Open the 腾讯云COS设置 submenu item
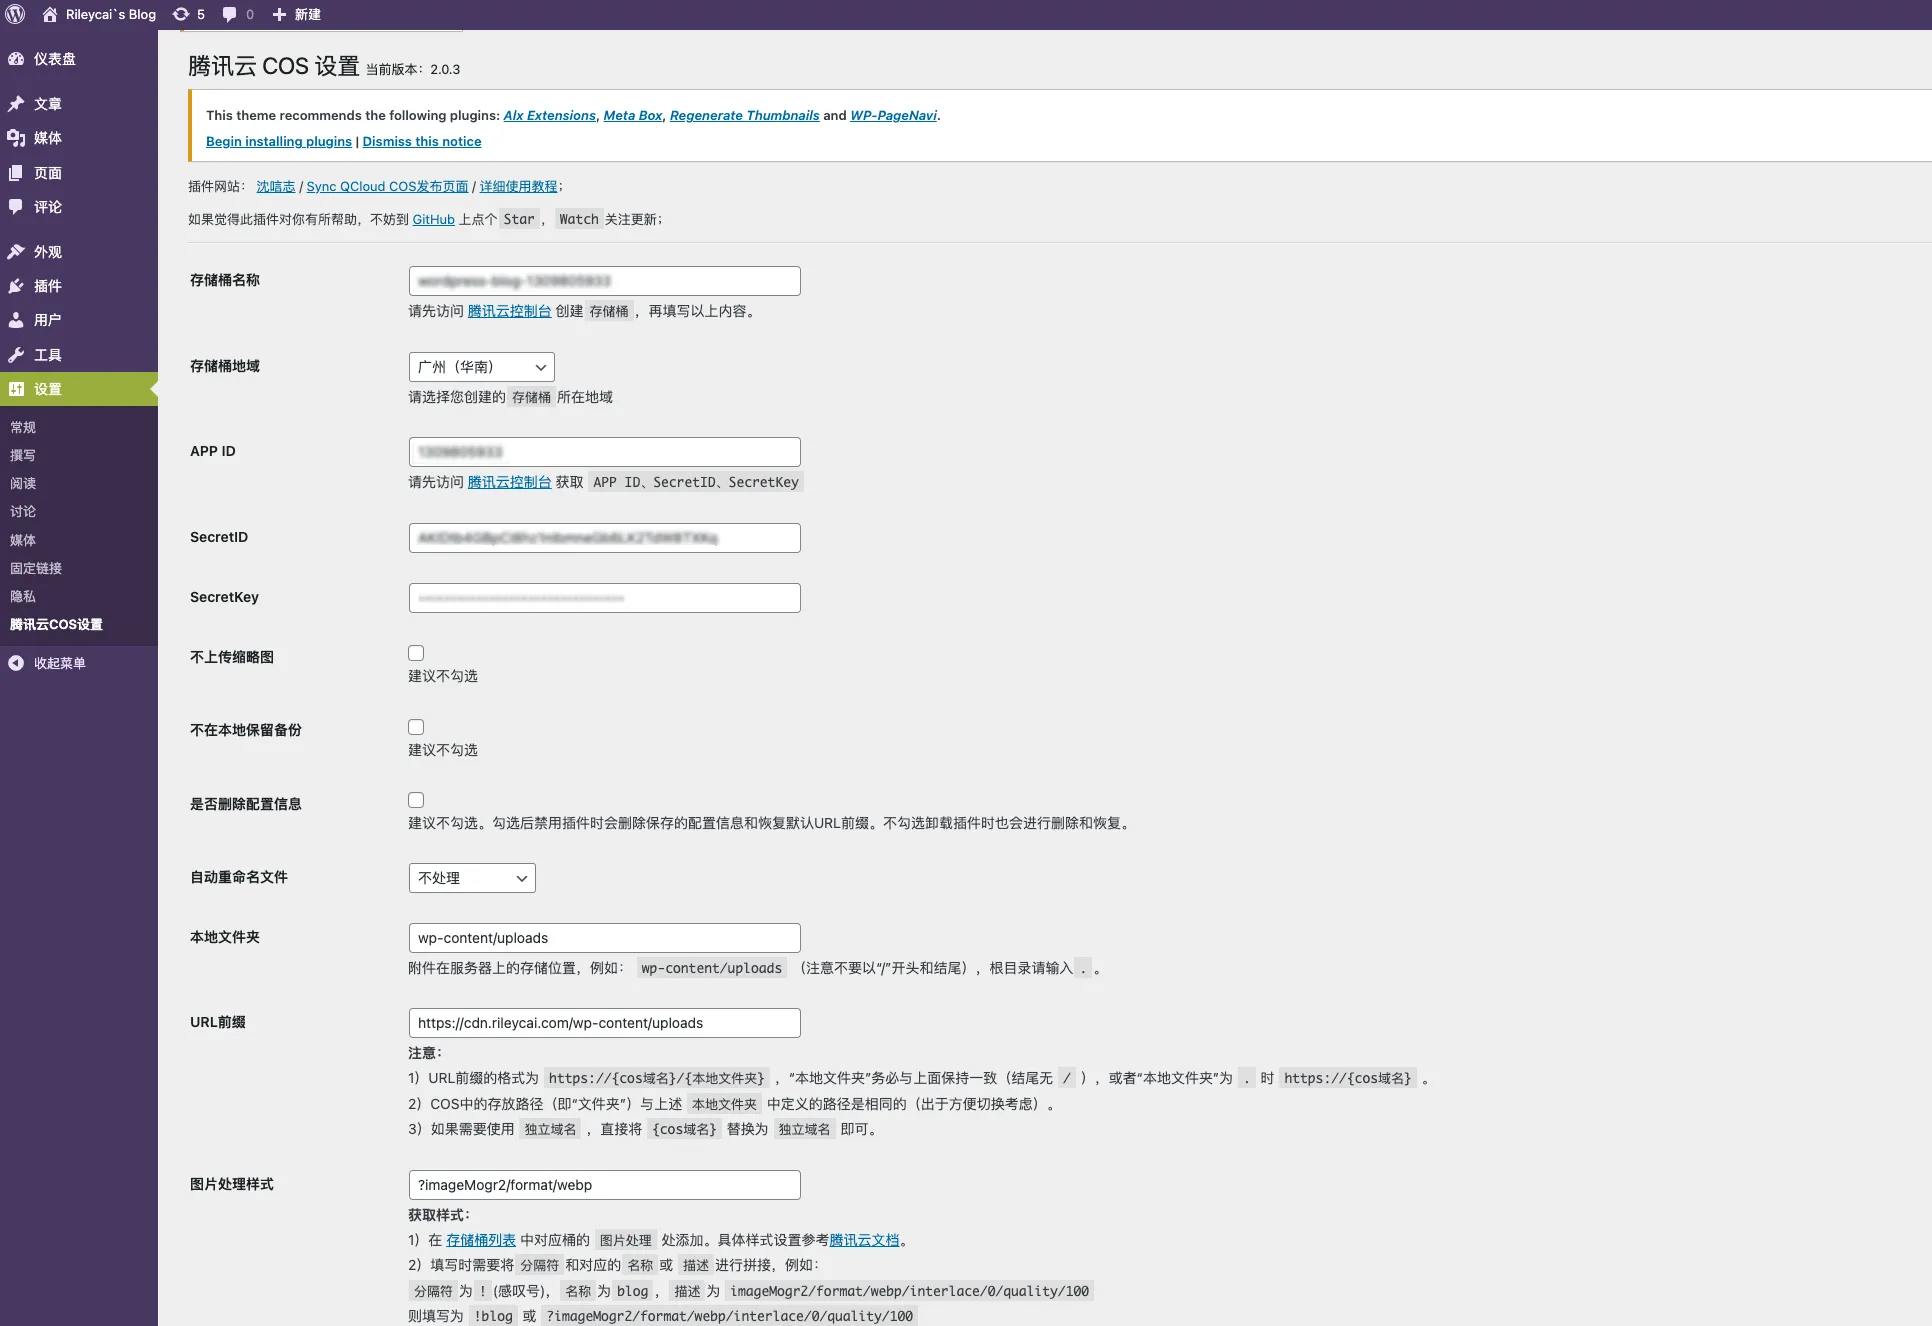Image resolution: width=1932 pixels, height=1326 pixels. pos(56,624)
